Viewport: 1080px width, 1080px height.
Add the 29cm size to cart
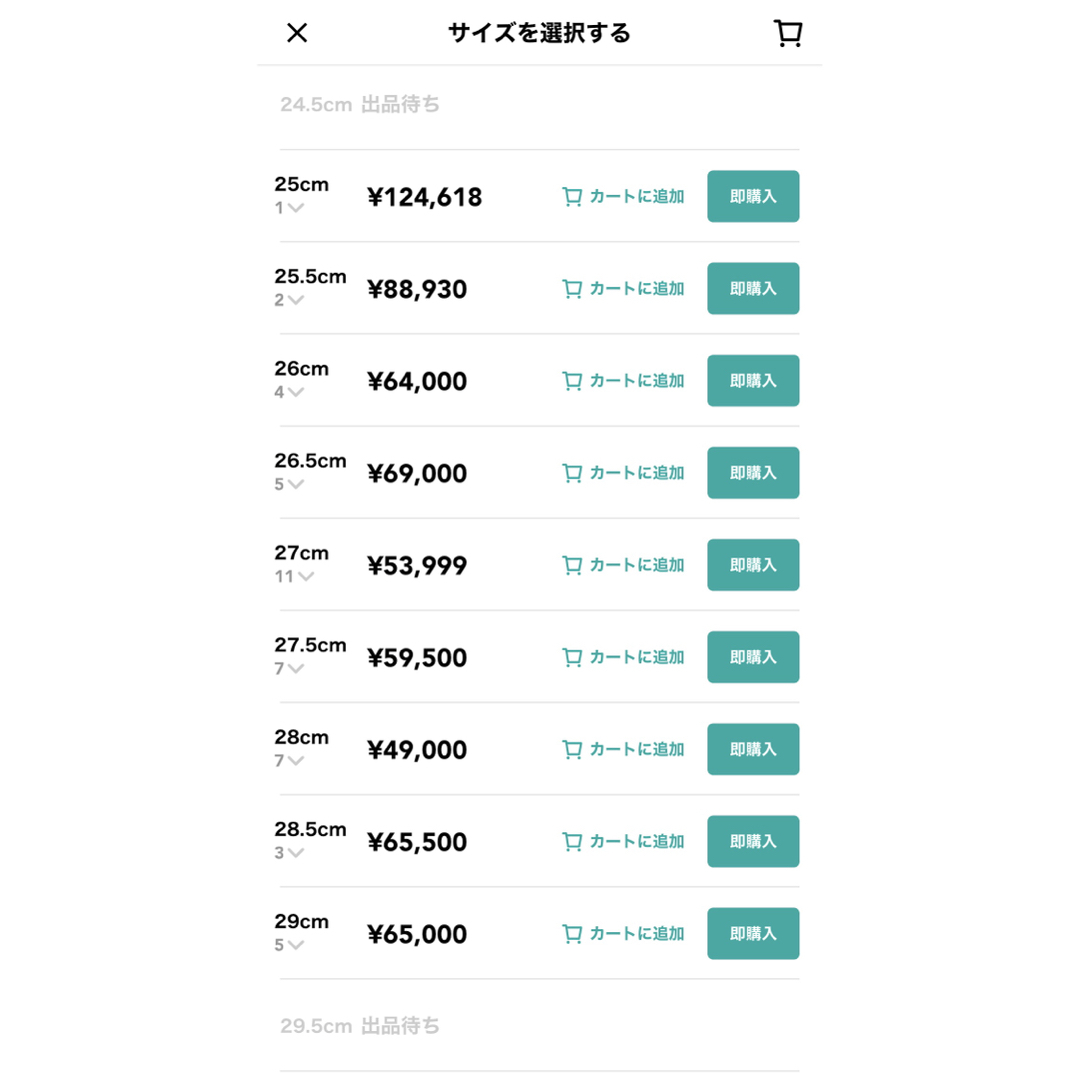click(x=623, y=934)
